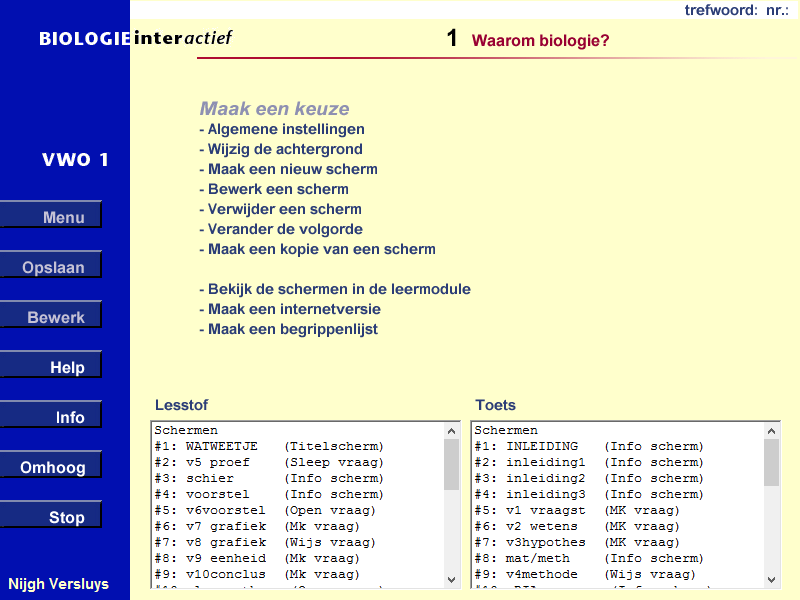Image resolution: width=800 pixels, height=600 pixels.
Task: Open Help from the sidebar
Action: (x=51, y=366)
